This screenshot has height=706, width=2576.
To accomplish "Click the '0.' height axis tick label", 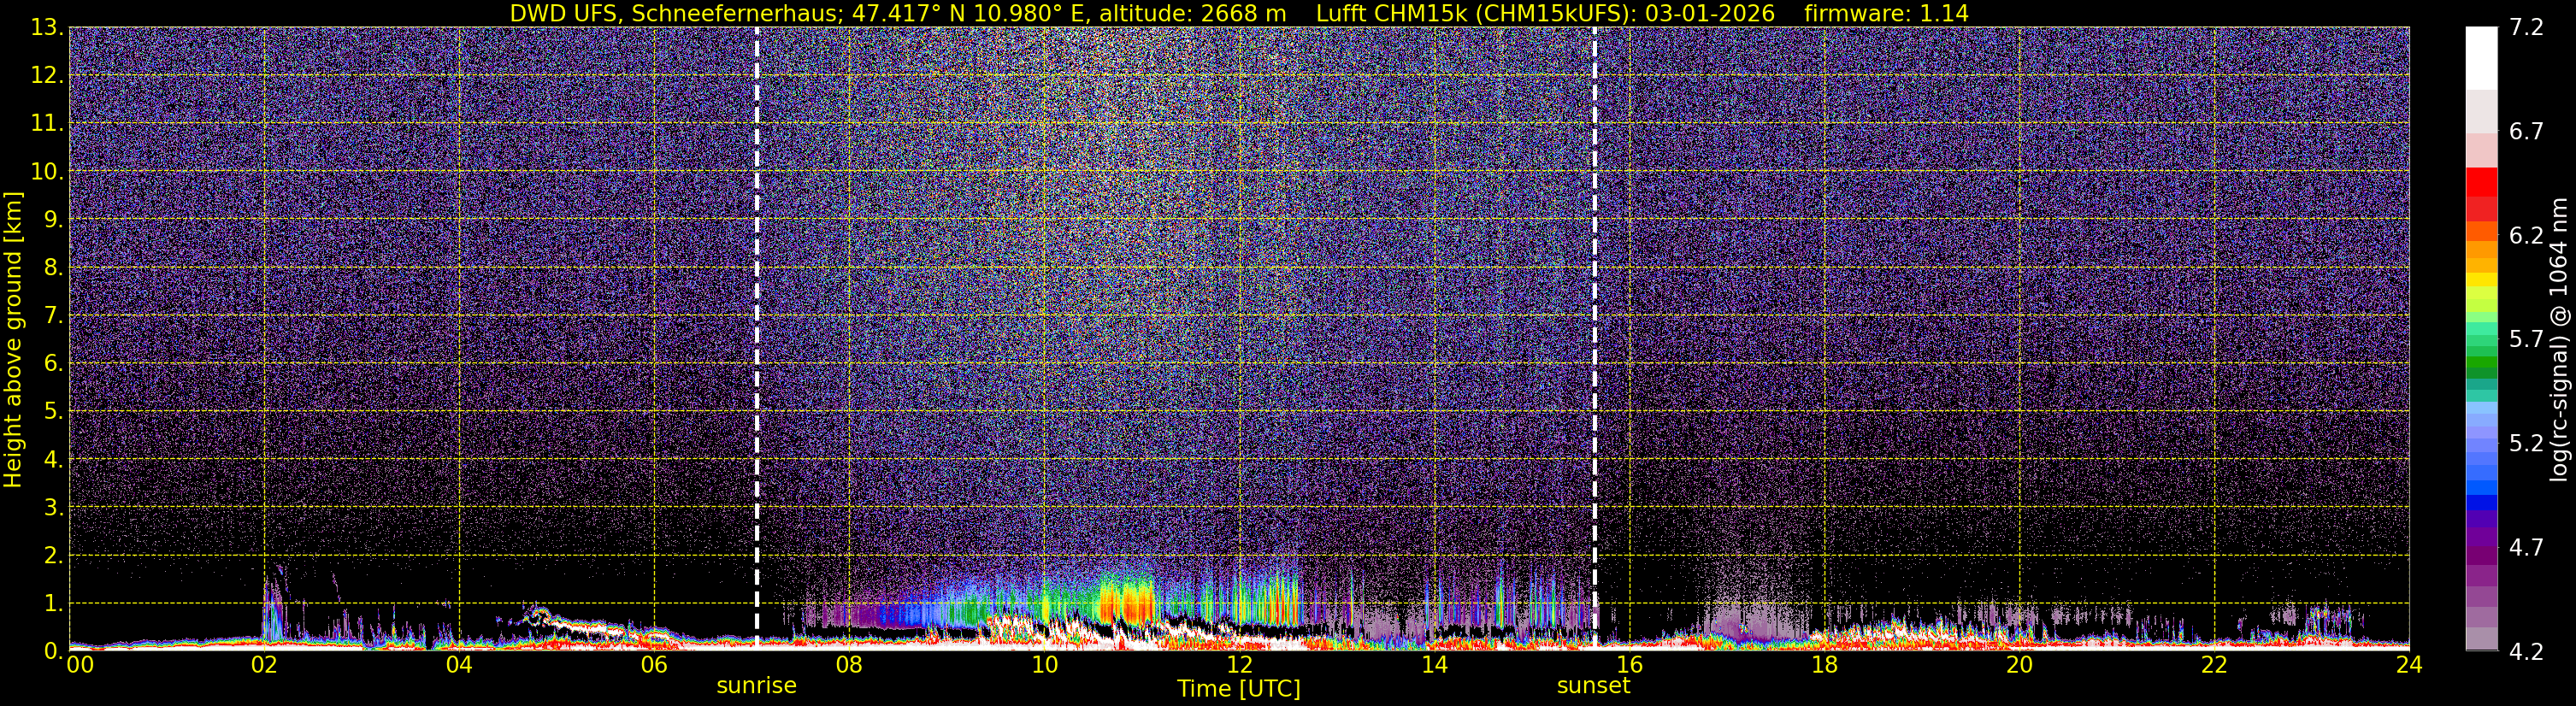I will click(53, 651).
